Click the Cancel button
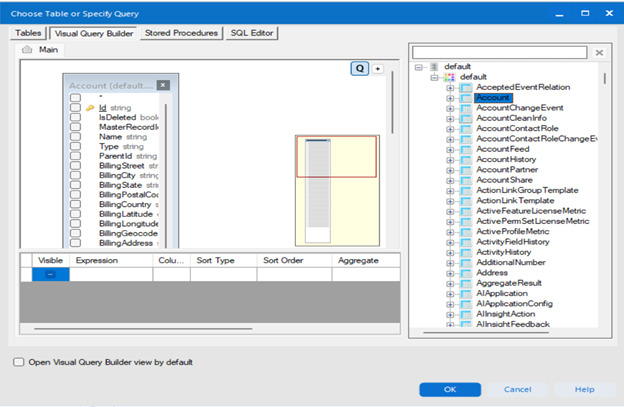This screenshot has height=407, width=624. (x=517, y=389)
